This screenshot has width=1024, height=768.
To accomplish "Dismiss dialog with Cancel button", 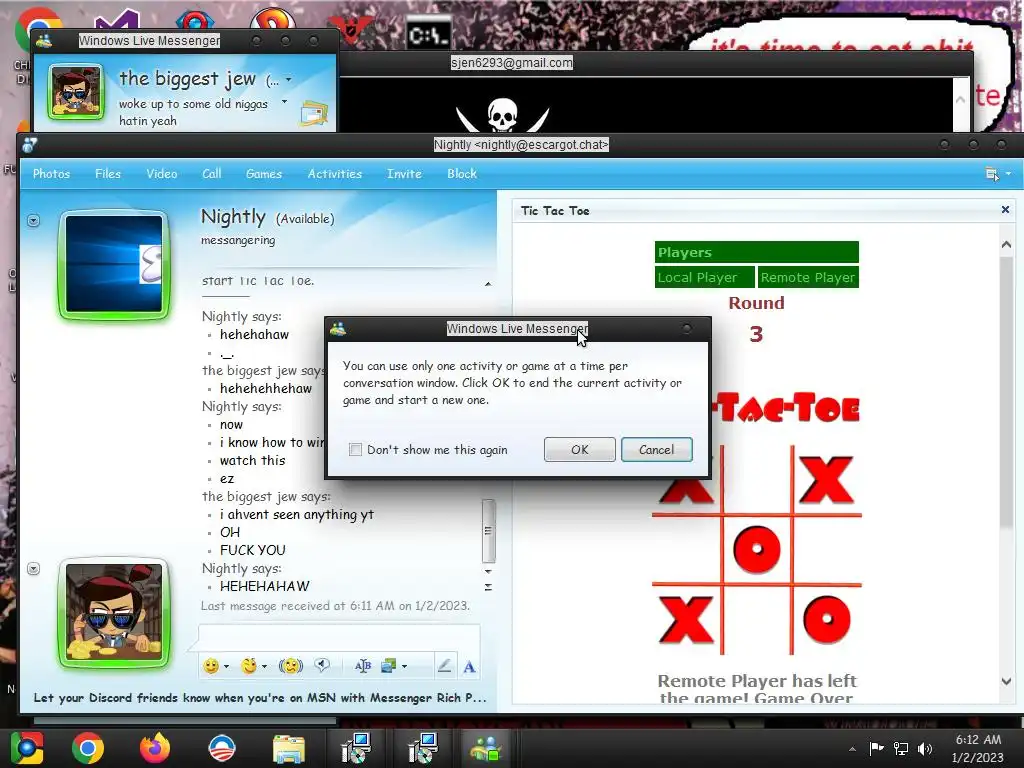I will pyautogui.click(x=656, y=449).
